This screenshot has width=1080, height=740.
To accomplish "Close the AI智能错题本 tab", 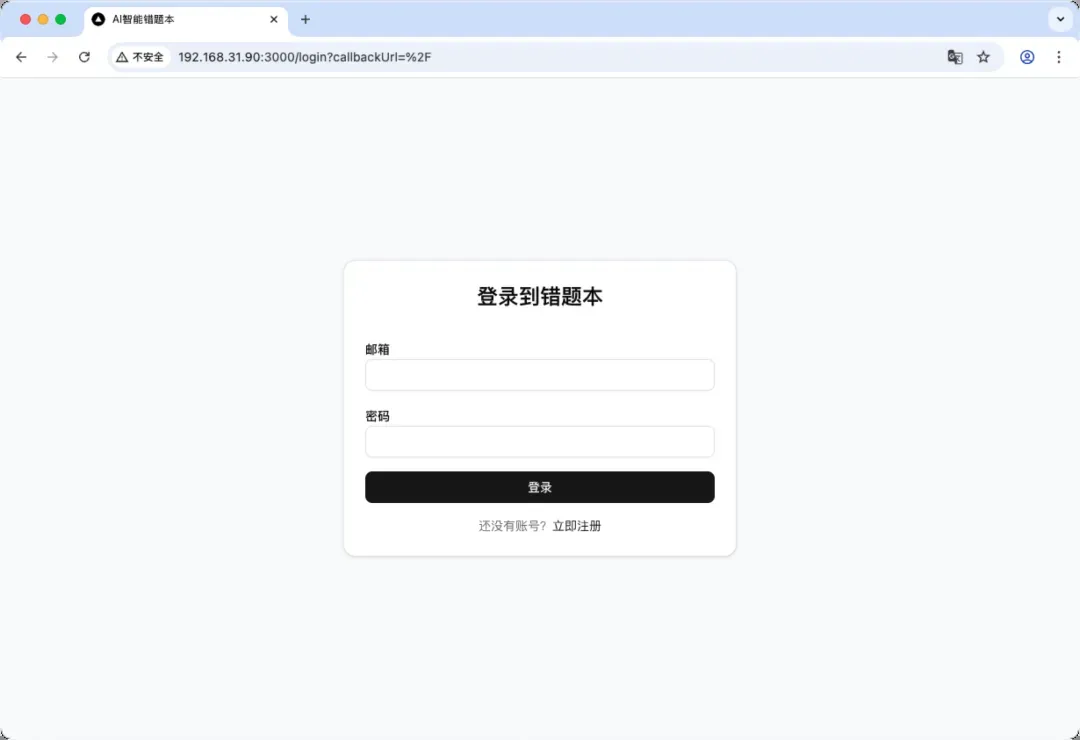I will (x=274, y=19).
